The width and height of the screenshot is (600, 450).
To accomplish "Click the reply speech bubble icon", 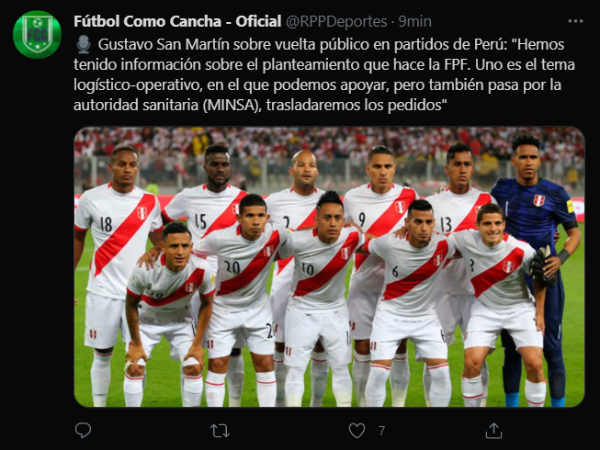I will 83,430.
